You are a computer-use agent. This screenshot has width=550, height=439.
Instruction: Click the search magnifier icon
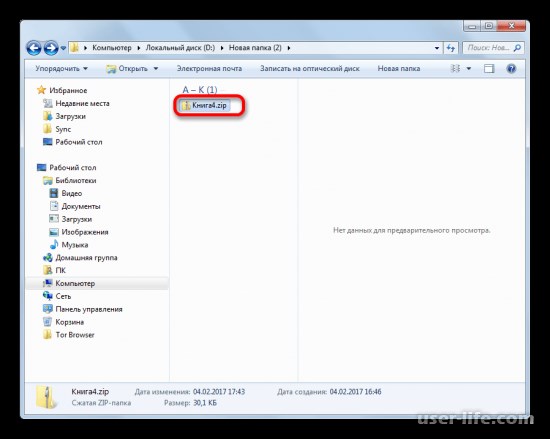(x=517, y=48)
